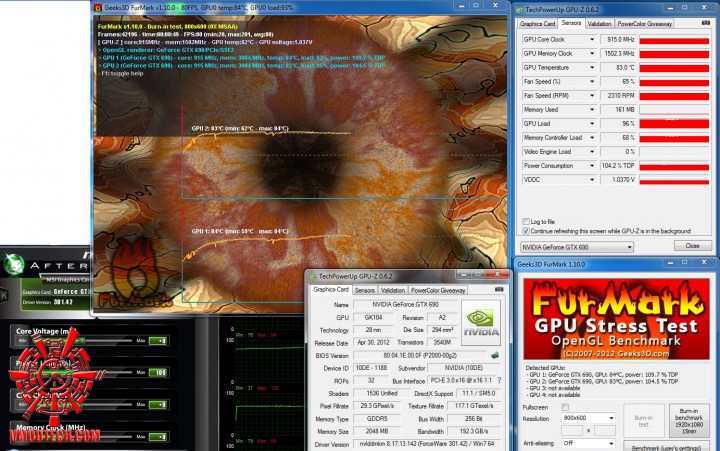Viewport: 720px width, 451px height.
Task: Switch to Sensors tab in lower GPU-Z window
Action: (x=365, y=290)
